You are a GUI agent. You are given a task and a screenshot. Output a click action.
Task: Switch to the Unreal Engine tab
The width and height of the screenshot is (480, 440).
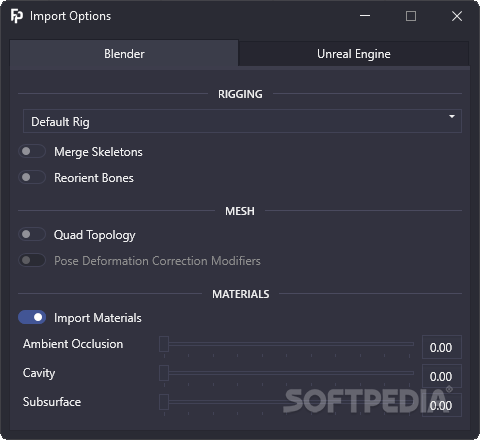point(354,54)
